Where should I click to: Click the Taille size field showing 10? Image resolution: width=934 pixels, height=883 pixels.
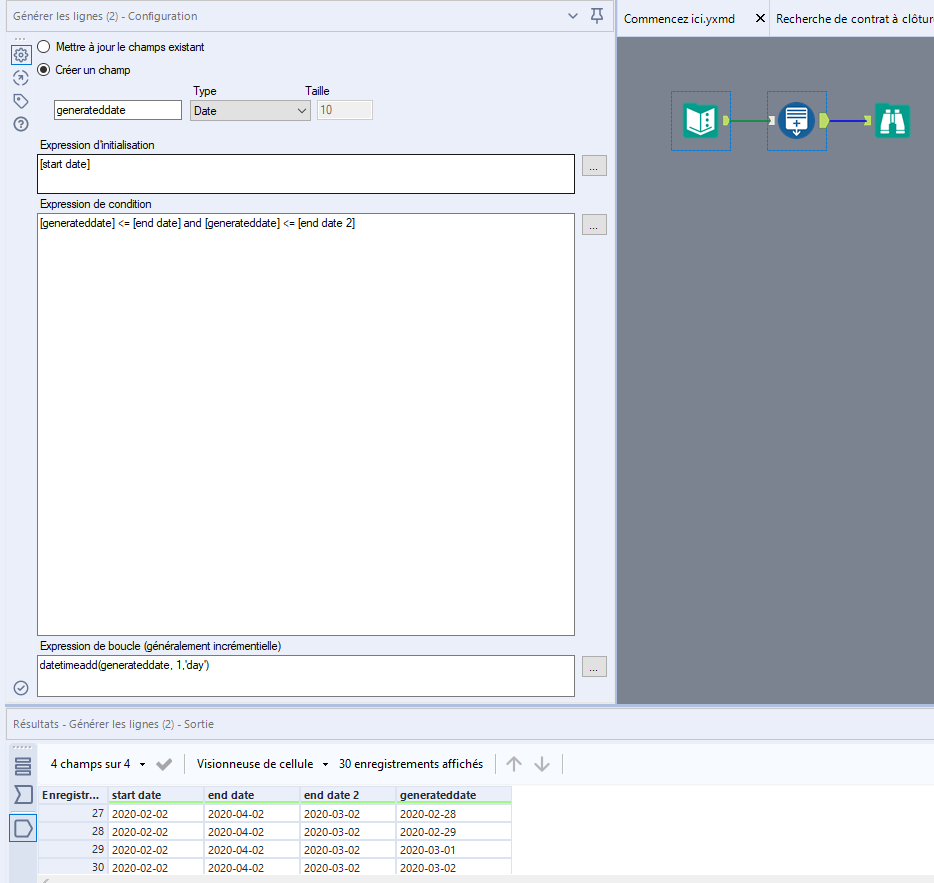pos(344,110)
